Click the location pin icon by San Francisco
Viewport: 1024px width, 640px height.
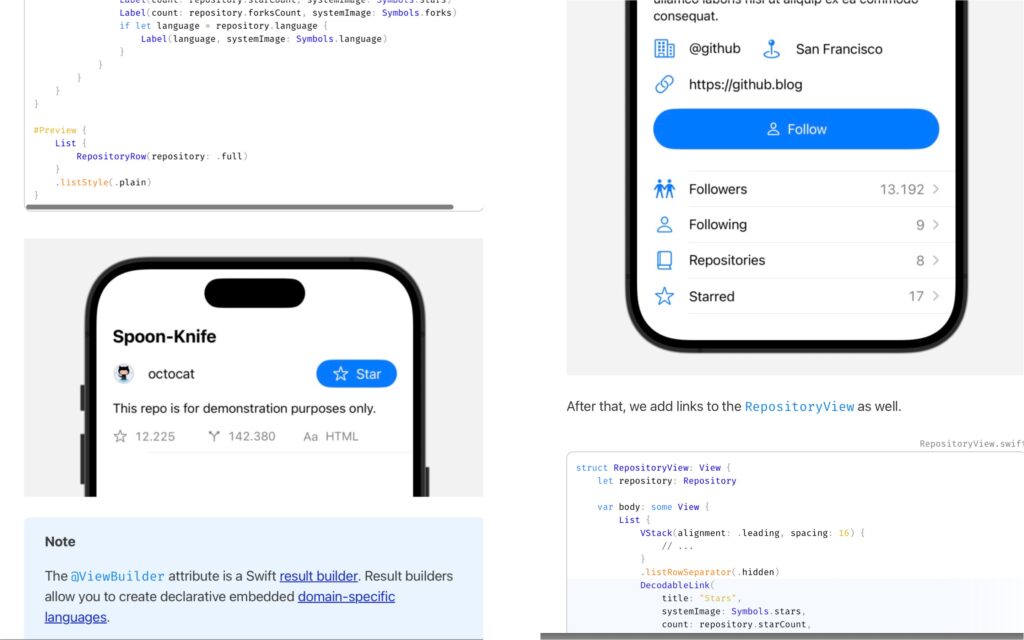point(771,49)
